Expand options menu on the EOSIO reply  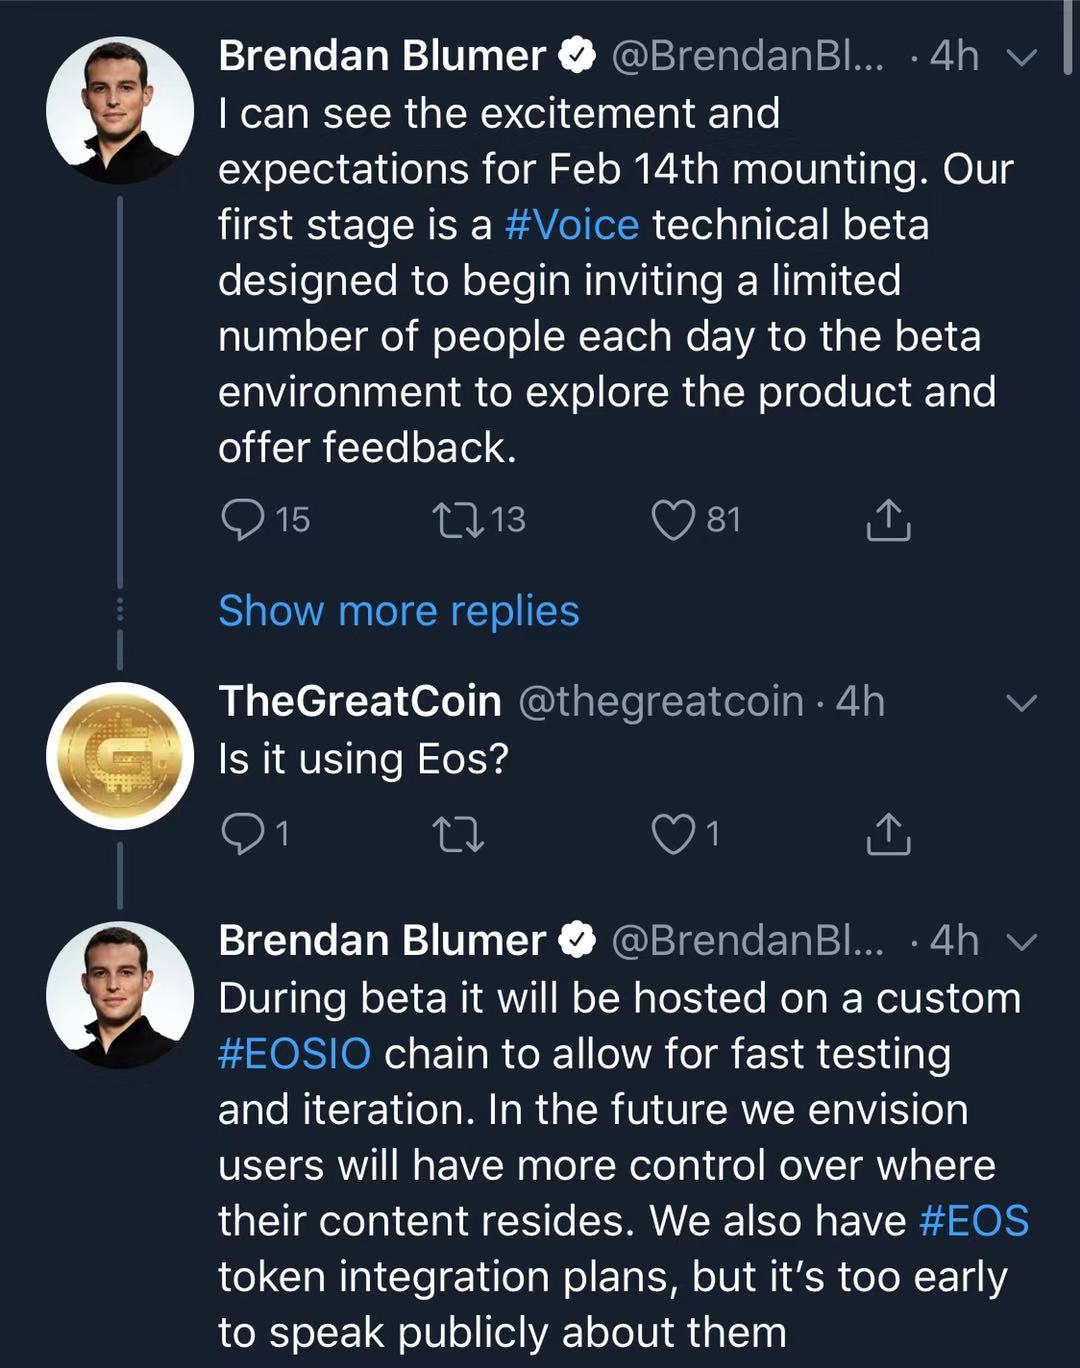point(1021,942)
